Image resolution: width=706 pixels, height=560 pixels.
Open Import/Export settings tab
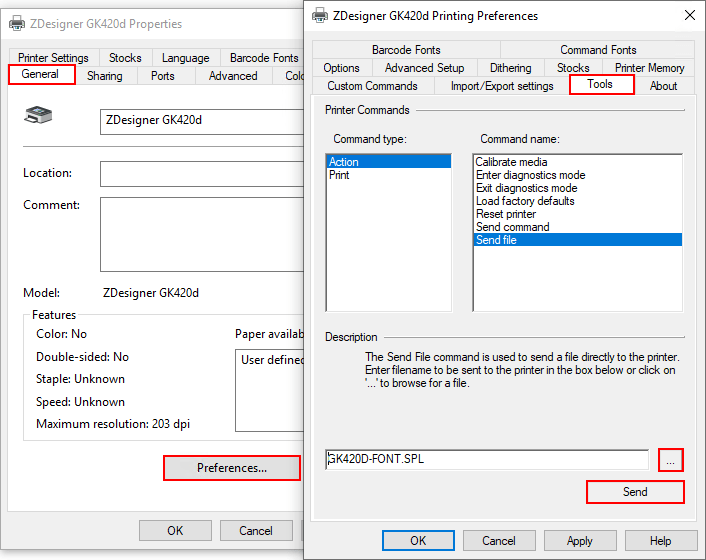click(502, 86)
